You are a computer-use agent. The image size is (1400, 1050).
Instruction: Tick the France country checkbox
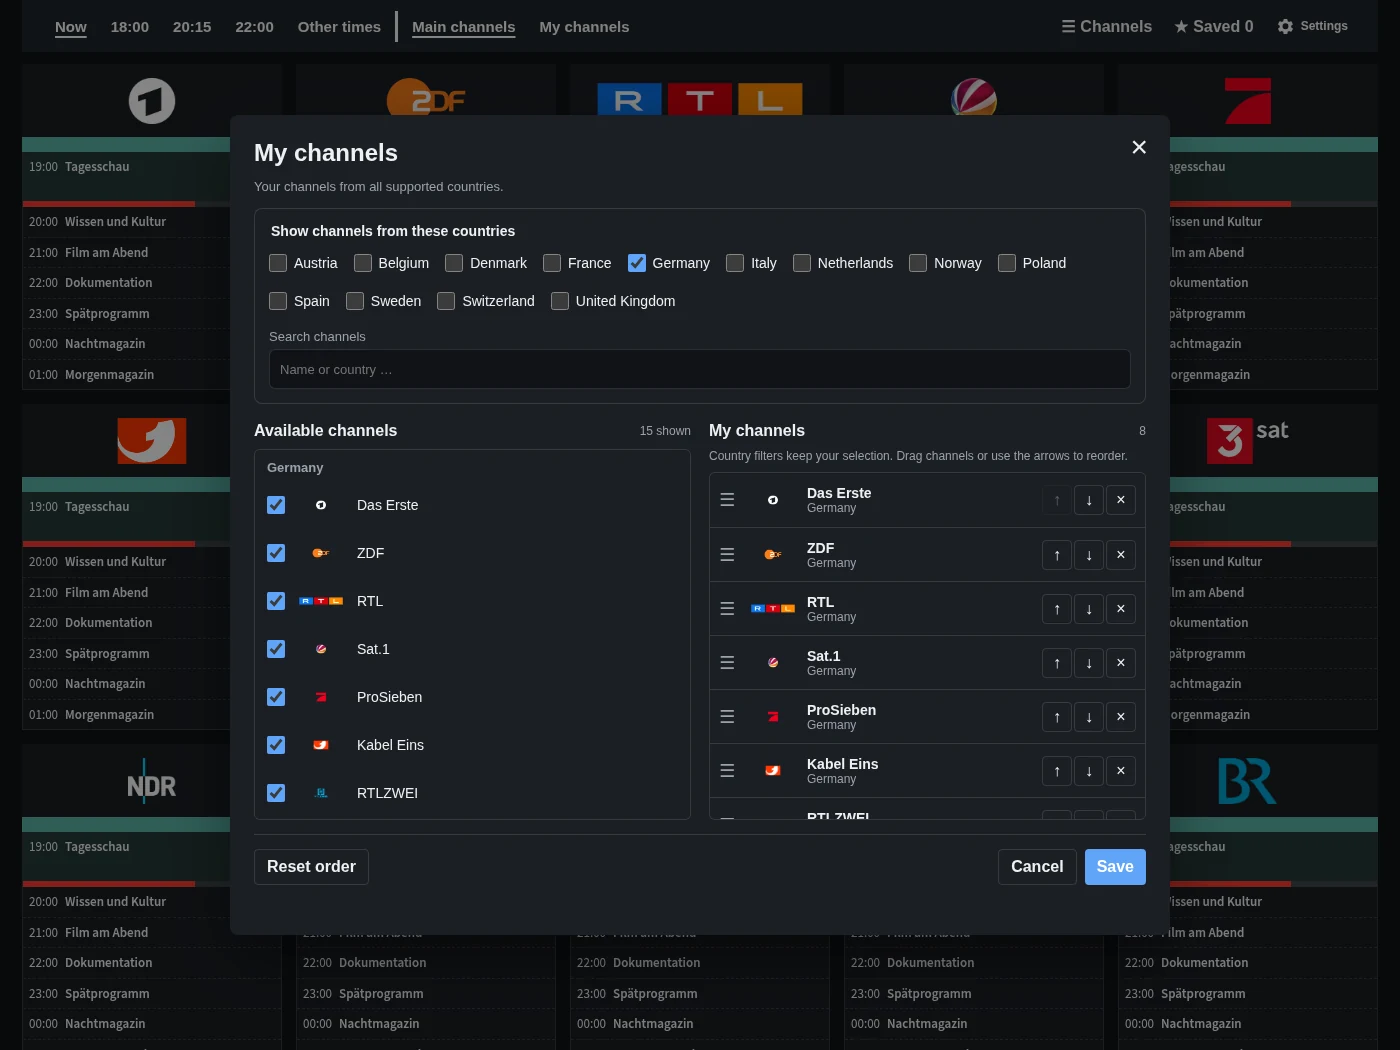click(x=552, y=263)
